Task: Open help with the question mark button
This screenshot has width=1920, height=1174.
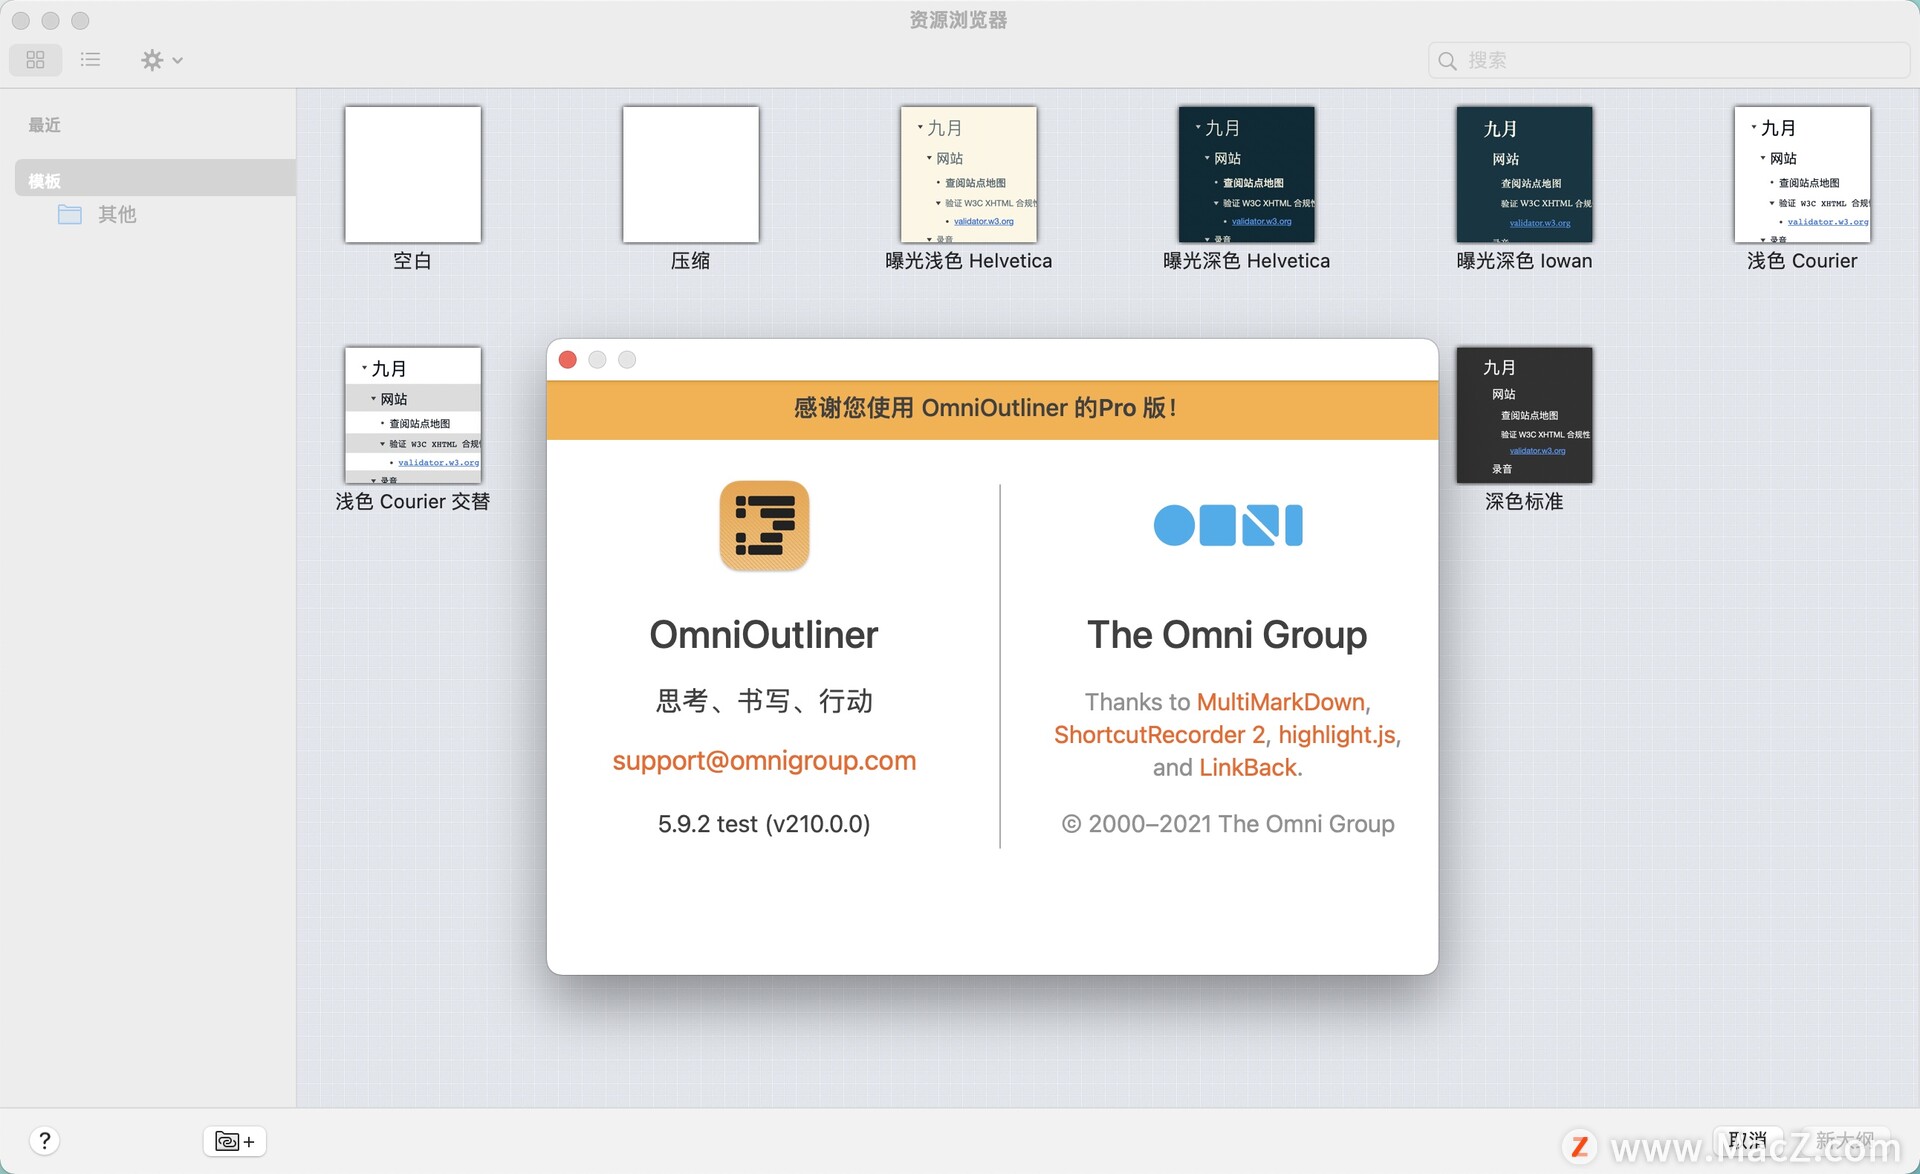Action: [x=45, y=1141]
